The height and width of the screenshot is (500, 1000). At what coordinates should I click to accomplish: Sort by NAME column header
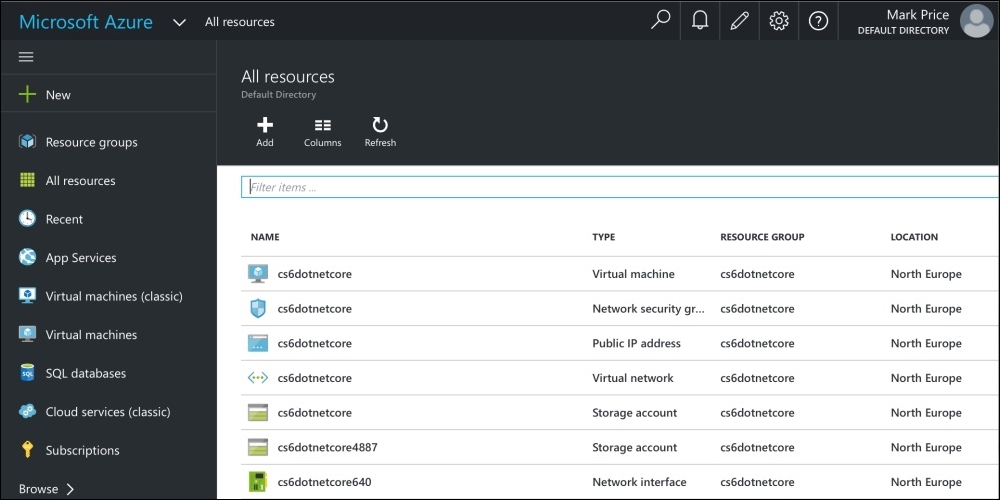[x=265, y=237]
